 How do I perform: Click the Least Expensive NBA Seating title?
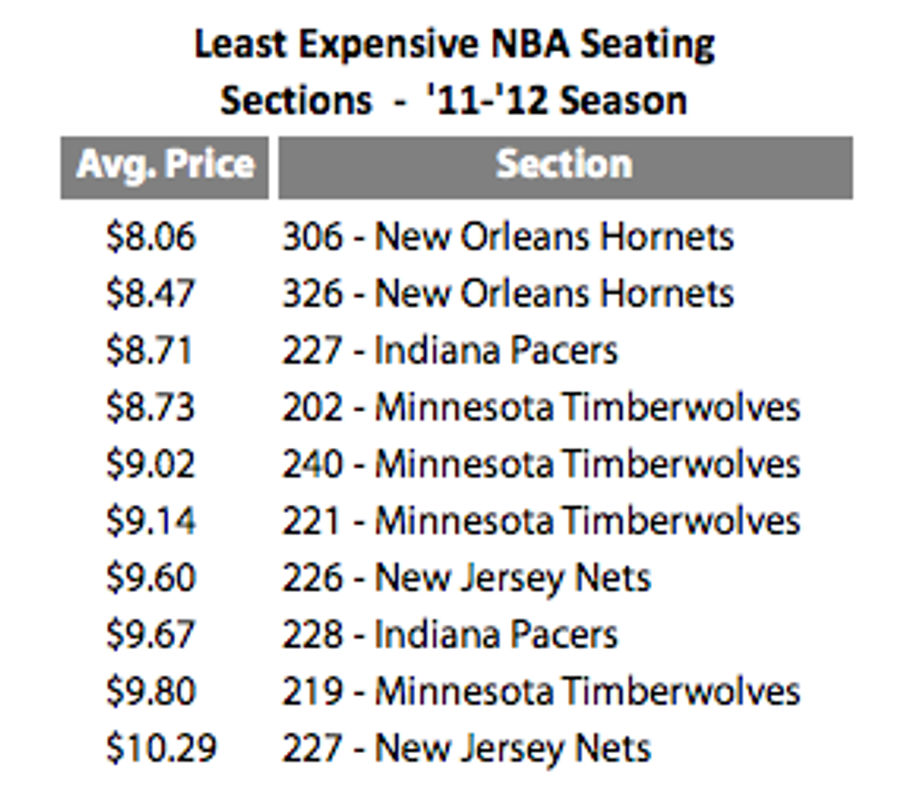coord(455,45)
